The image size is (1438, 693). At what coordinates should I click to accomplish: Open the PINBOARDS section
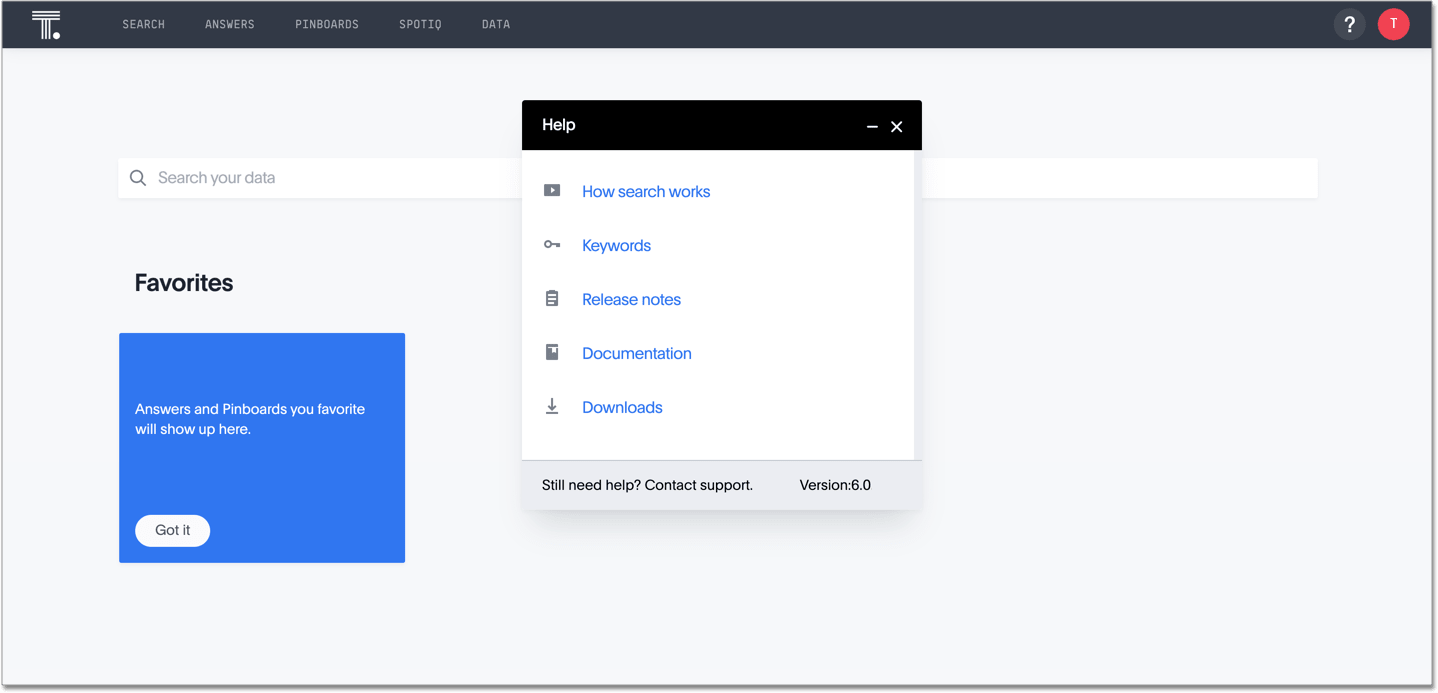click(x=327, y=23)
